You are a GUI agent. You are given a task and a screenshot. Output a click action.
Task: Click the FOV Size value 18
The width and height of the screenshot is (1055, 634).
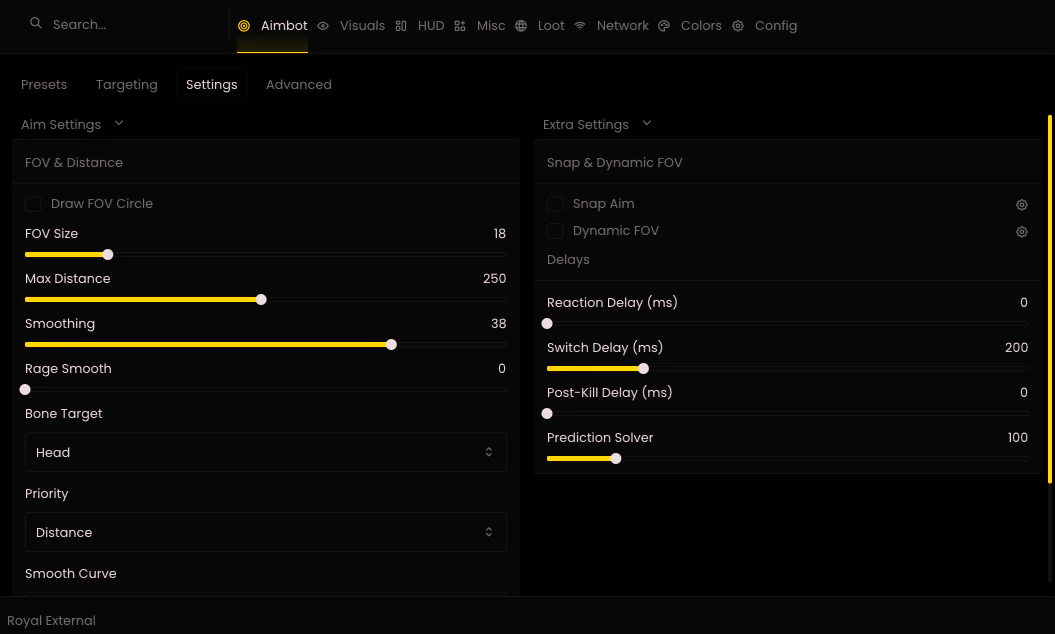click(x=499, y=234)
